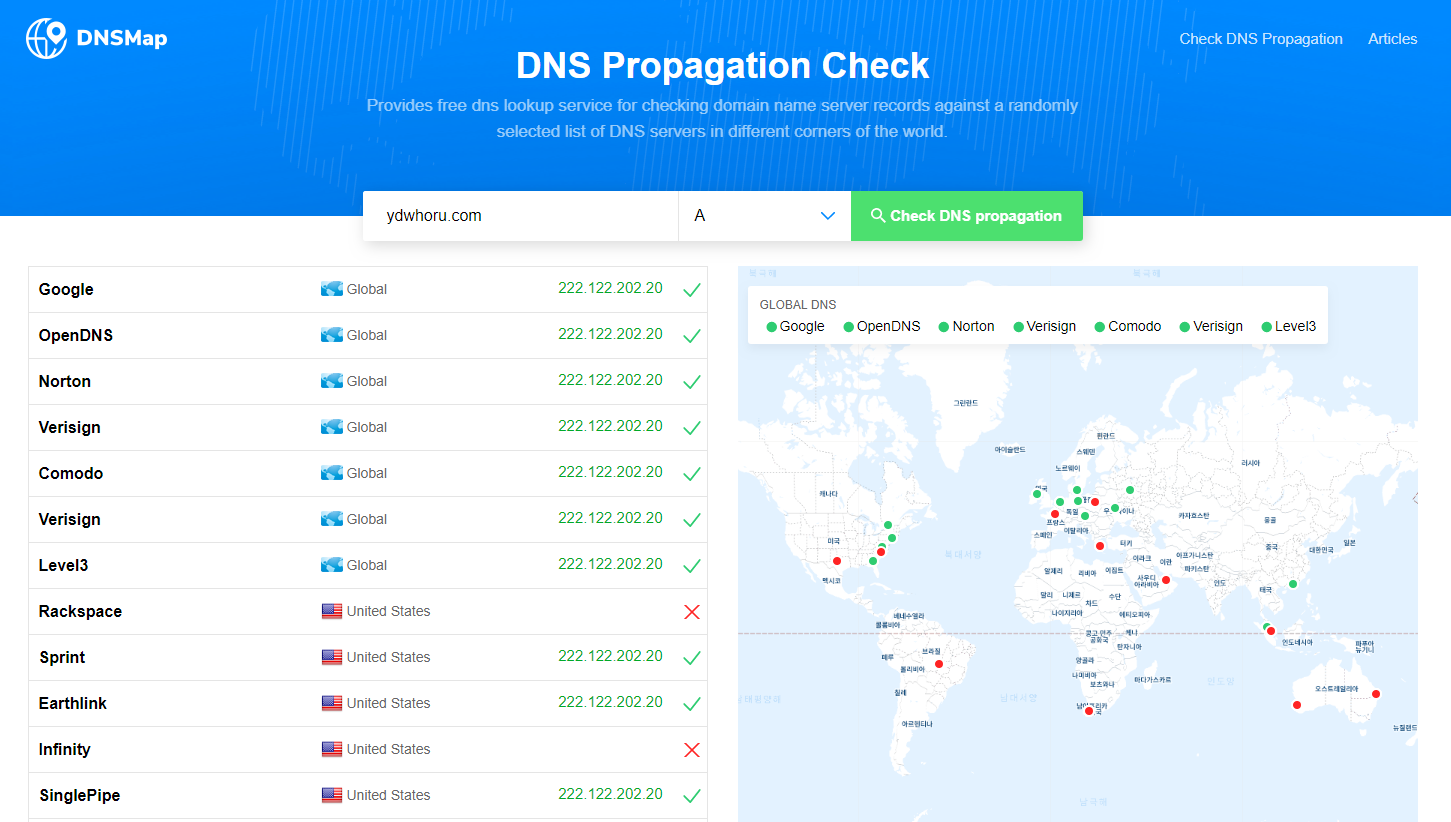1451x822 pixels.
Task: Click the red cross in the Rackspace row
Action: [x=691, y=611]
